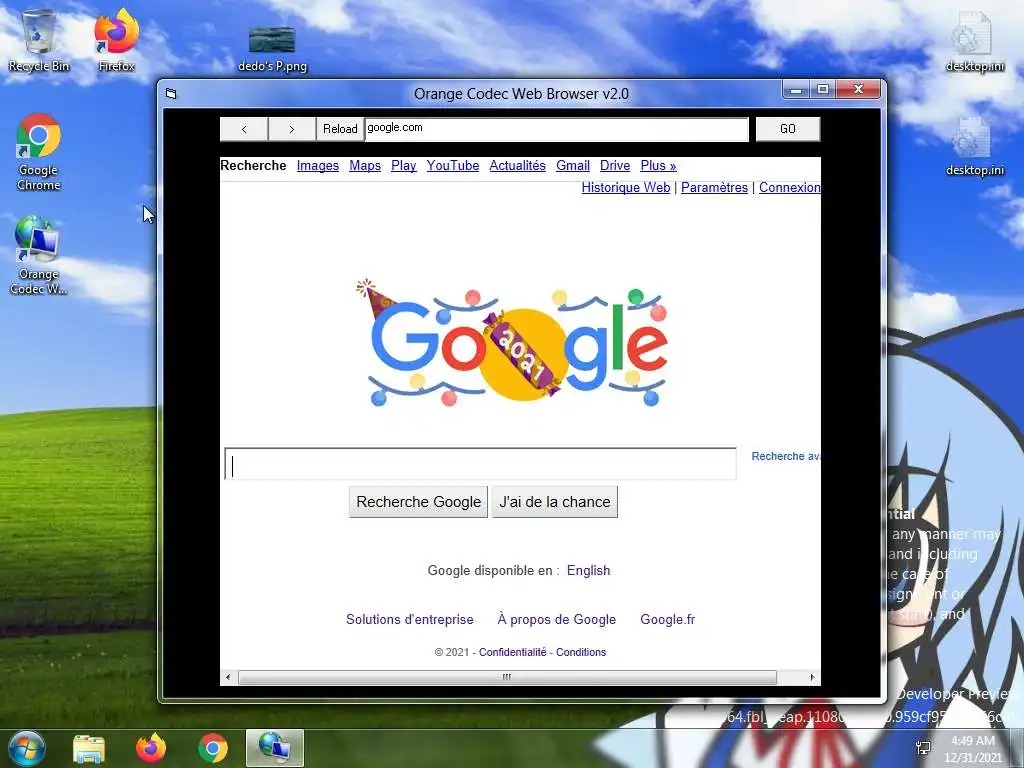Select the Recherche tab on Google
This screenshot has width=1024, height=768.
tap(253, 165)
